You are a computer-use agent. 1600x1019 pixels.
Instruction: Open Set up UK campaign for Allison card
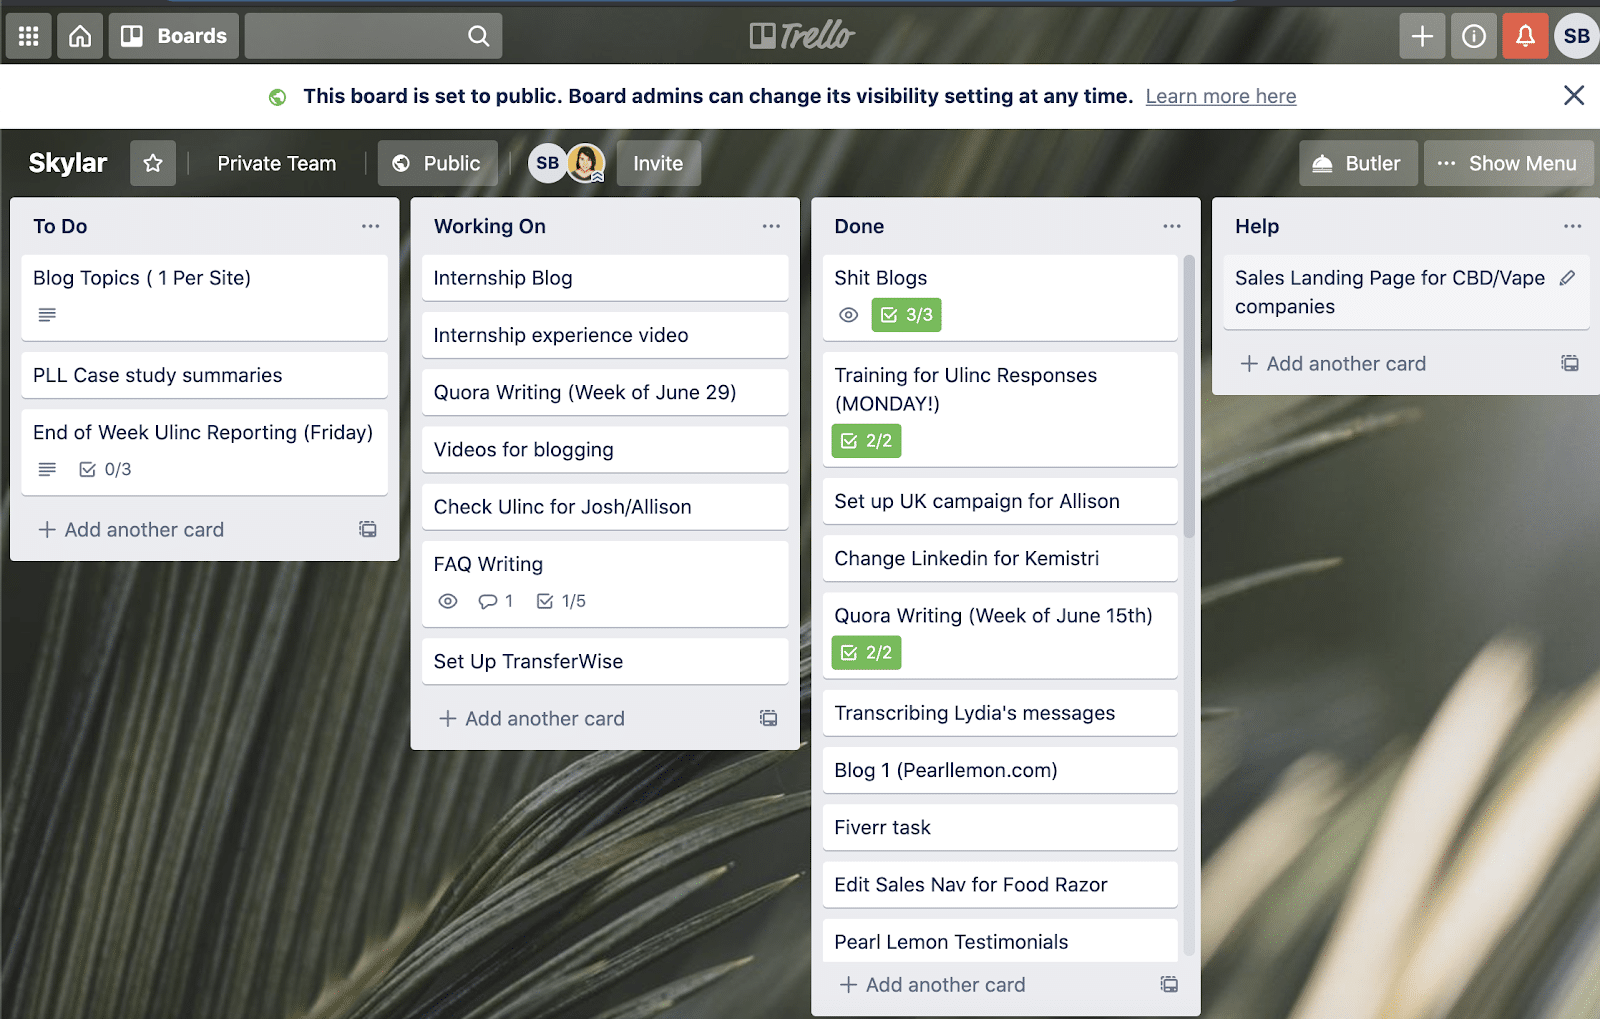[x=1000, y=501]
